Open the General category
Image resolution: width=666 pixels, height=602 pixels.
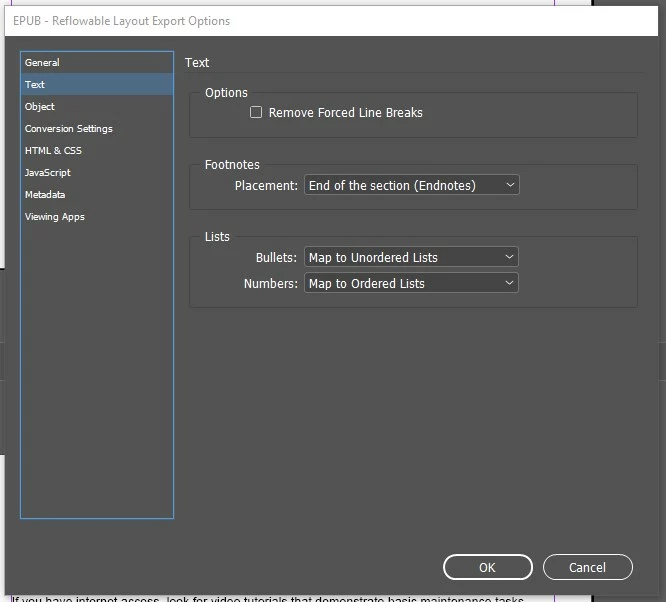(96, 62)
